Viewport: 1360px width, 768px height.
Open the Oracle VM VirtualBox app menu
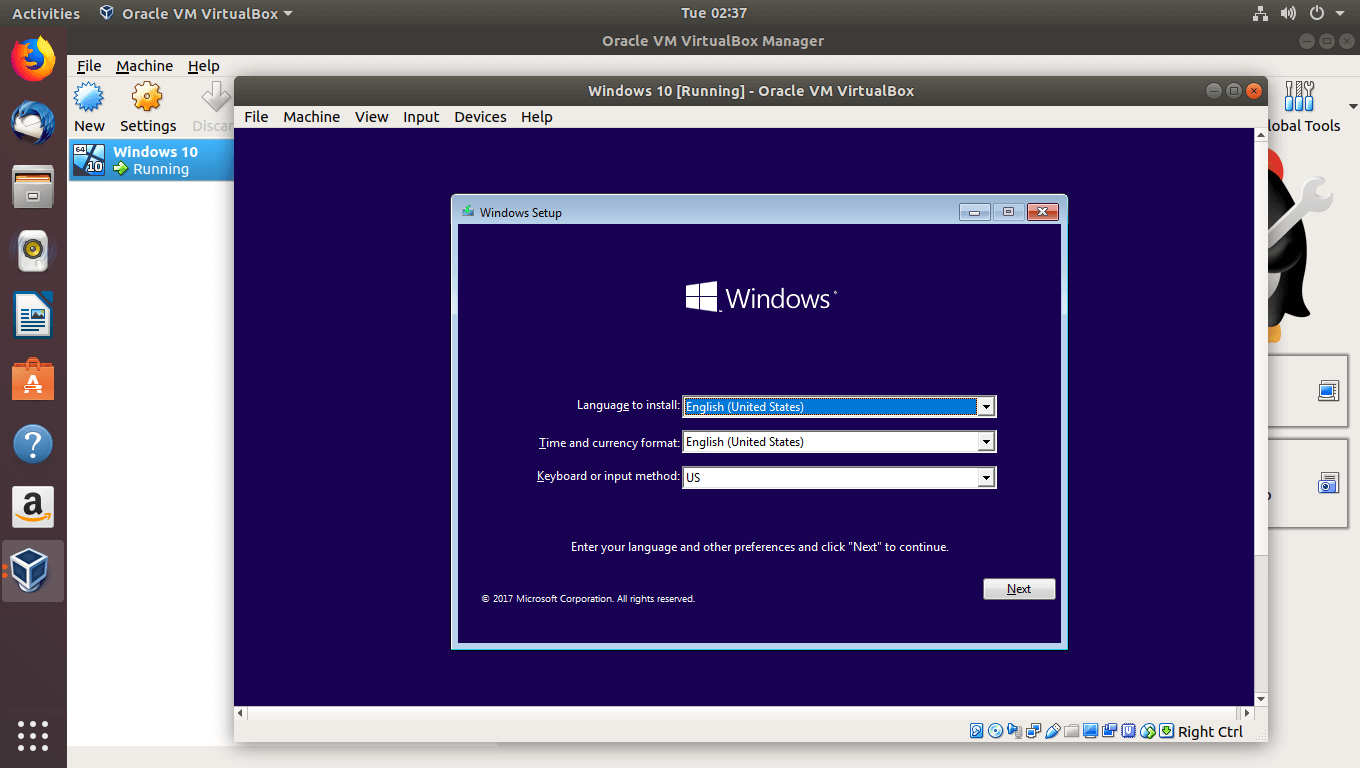197,13
